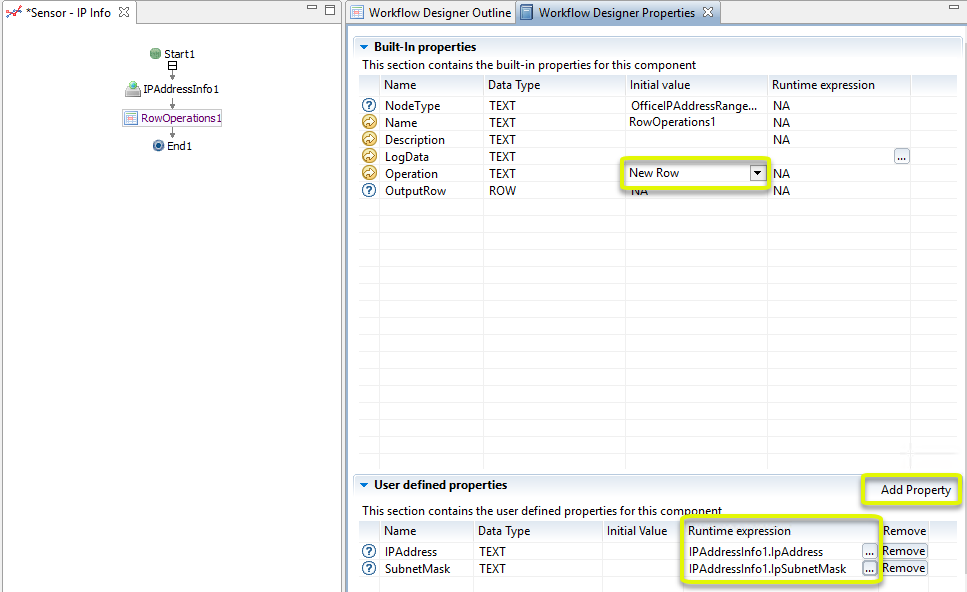Click the icon beside Operation property
The image size is (967, 592).
pyautogui.click(x=369, y=173)
